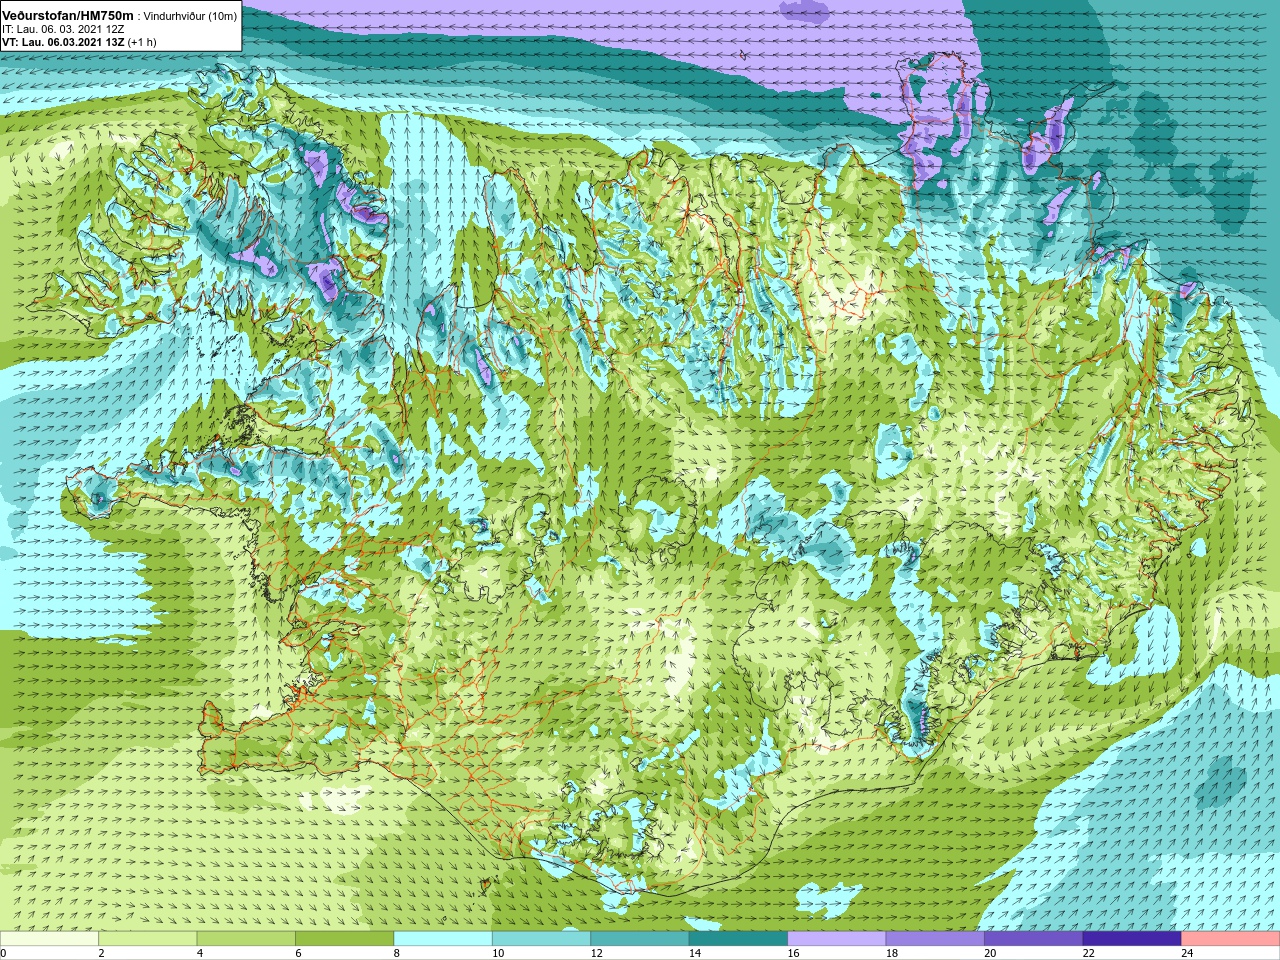The image size is (1280, 960).
Task: Click the cyan legend swatch between 8 and 10
Action: coord(443,939)
